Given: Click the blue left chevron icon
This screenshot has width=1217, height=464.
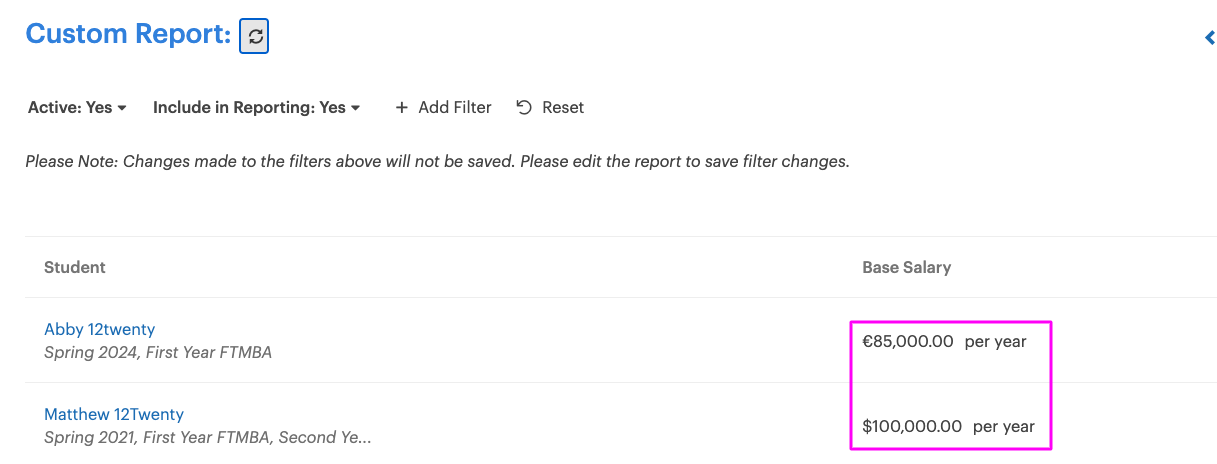Looking at the screenshot, I should [1209, 38].
